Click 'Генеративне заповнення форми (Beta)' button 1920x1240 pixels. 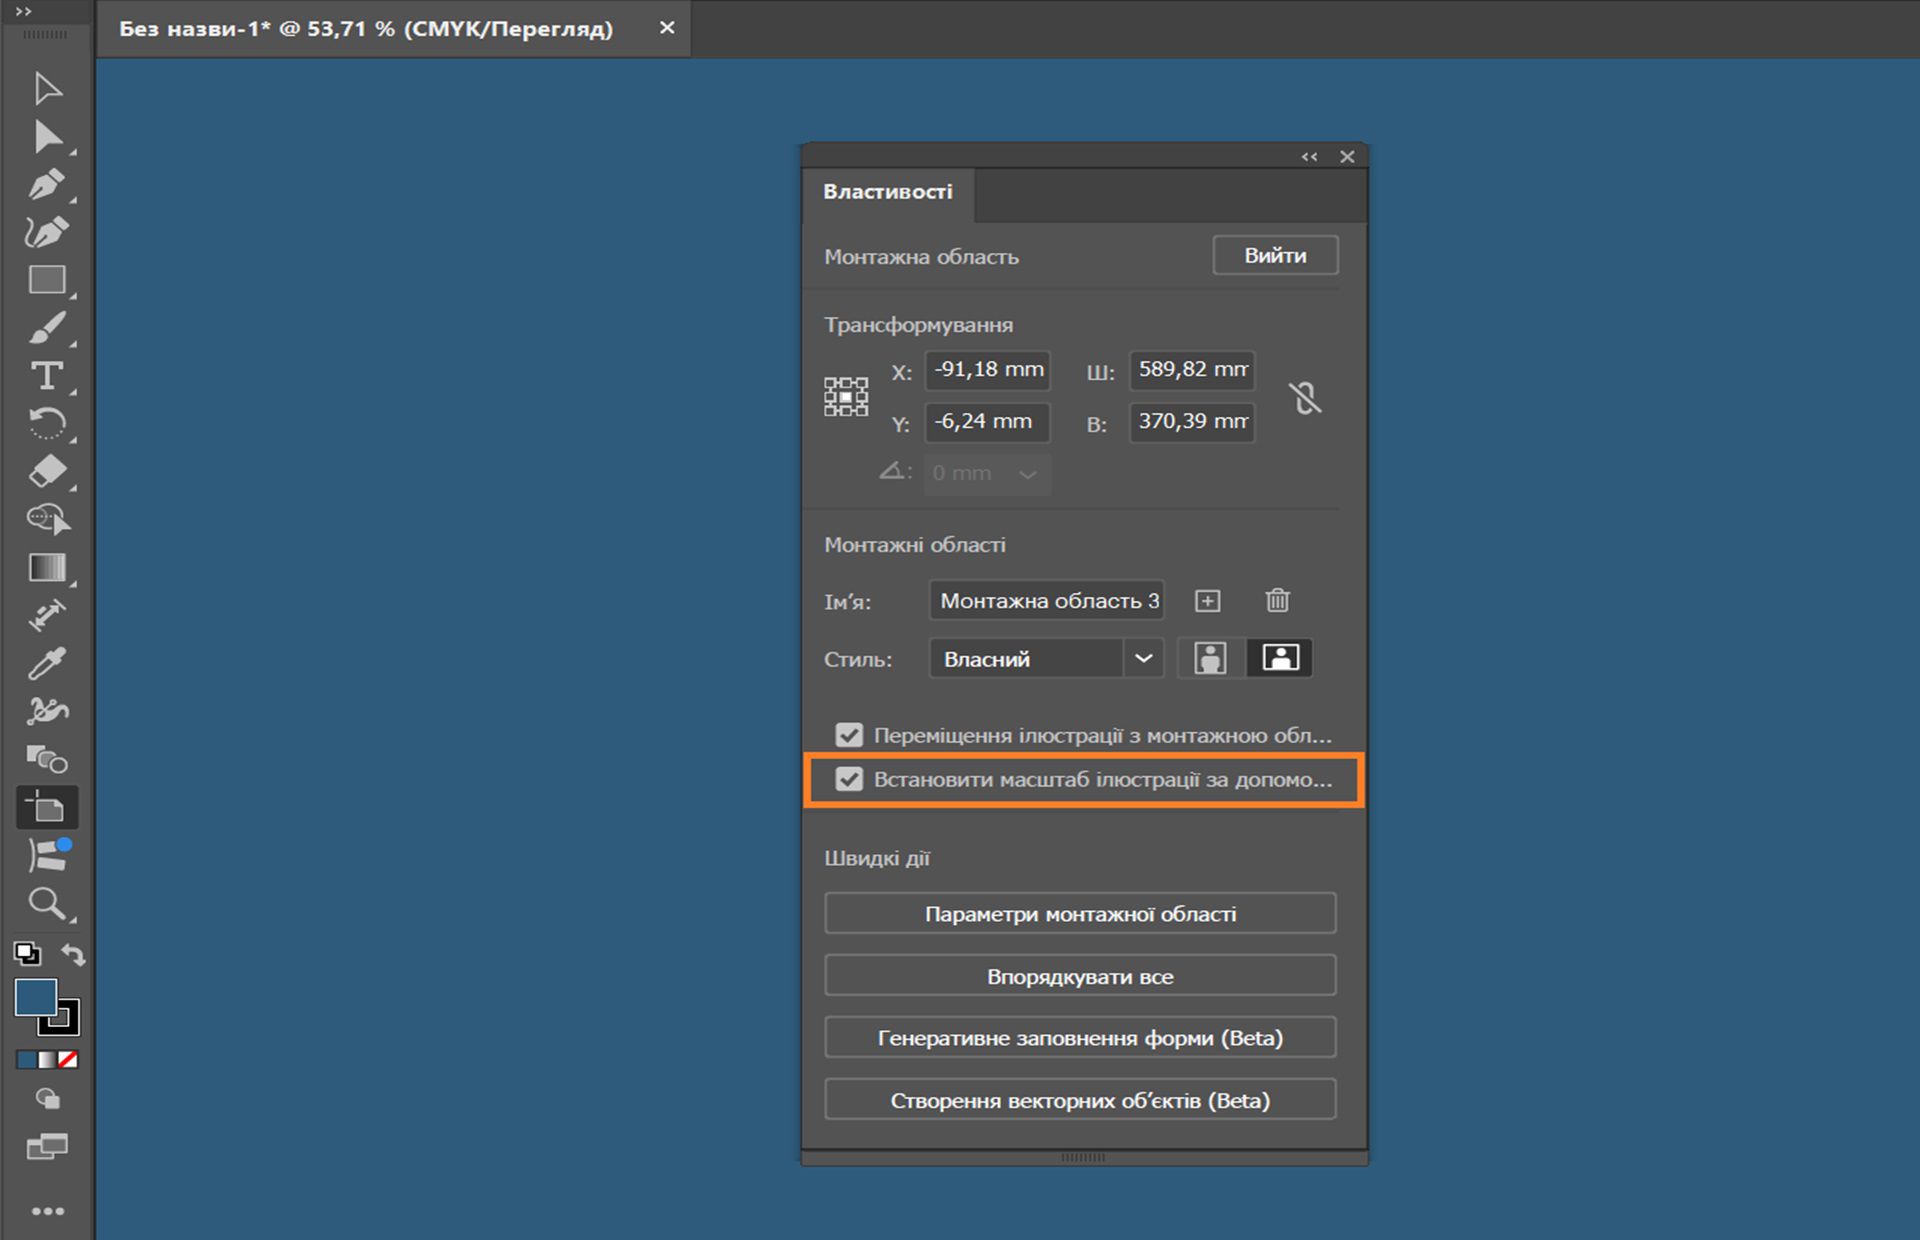[x=1080, y=1037]
